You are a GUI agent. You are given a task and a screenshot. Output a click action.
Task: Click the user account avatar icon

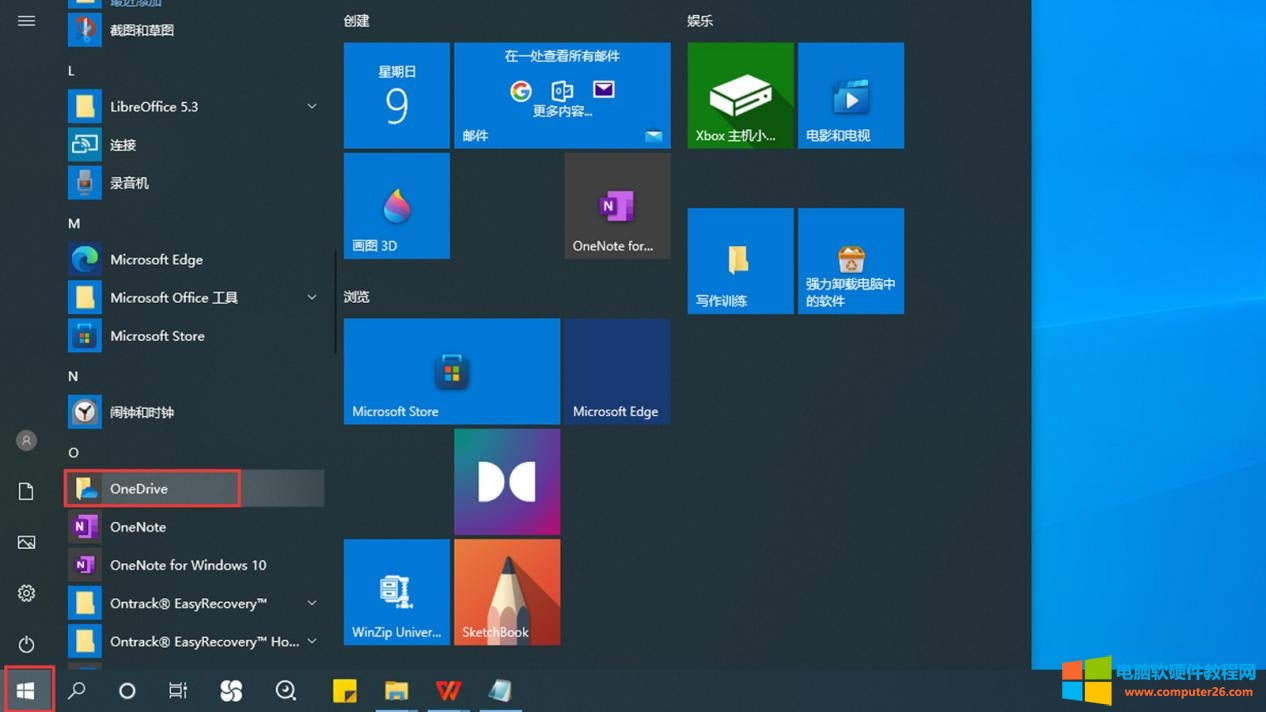tap(26, 440)
